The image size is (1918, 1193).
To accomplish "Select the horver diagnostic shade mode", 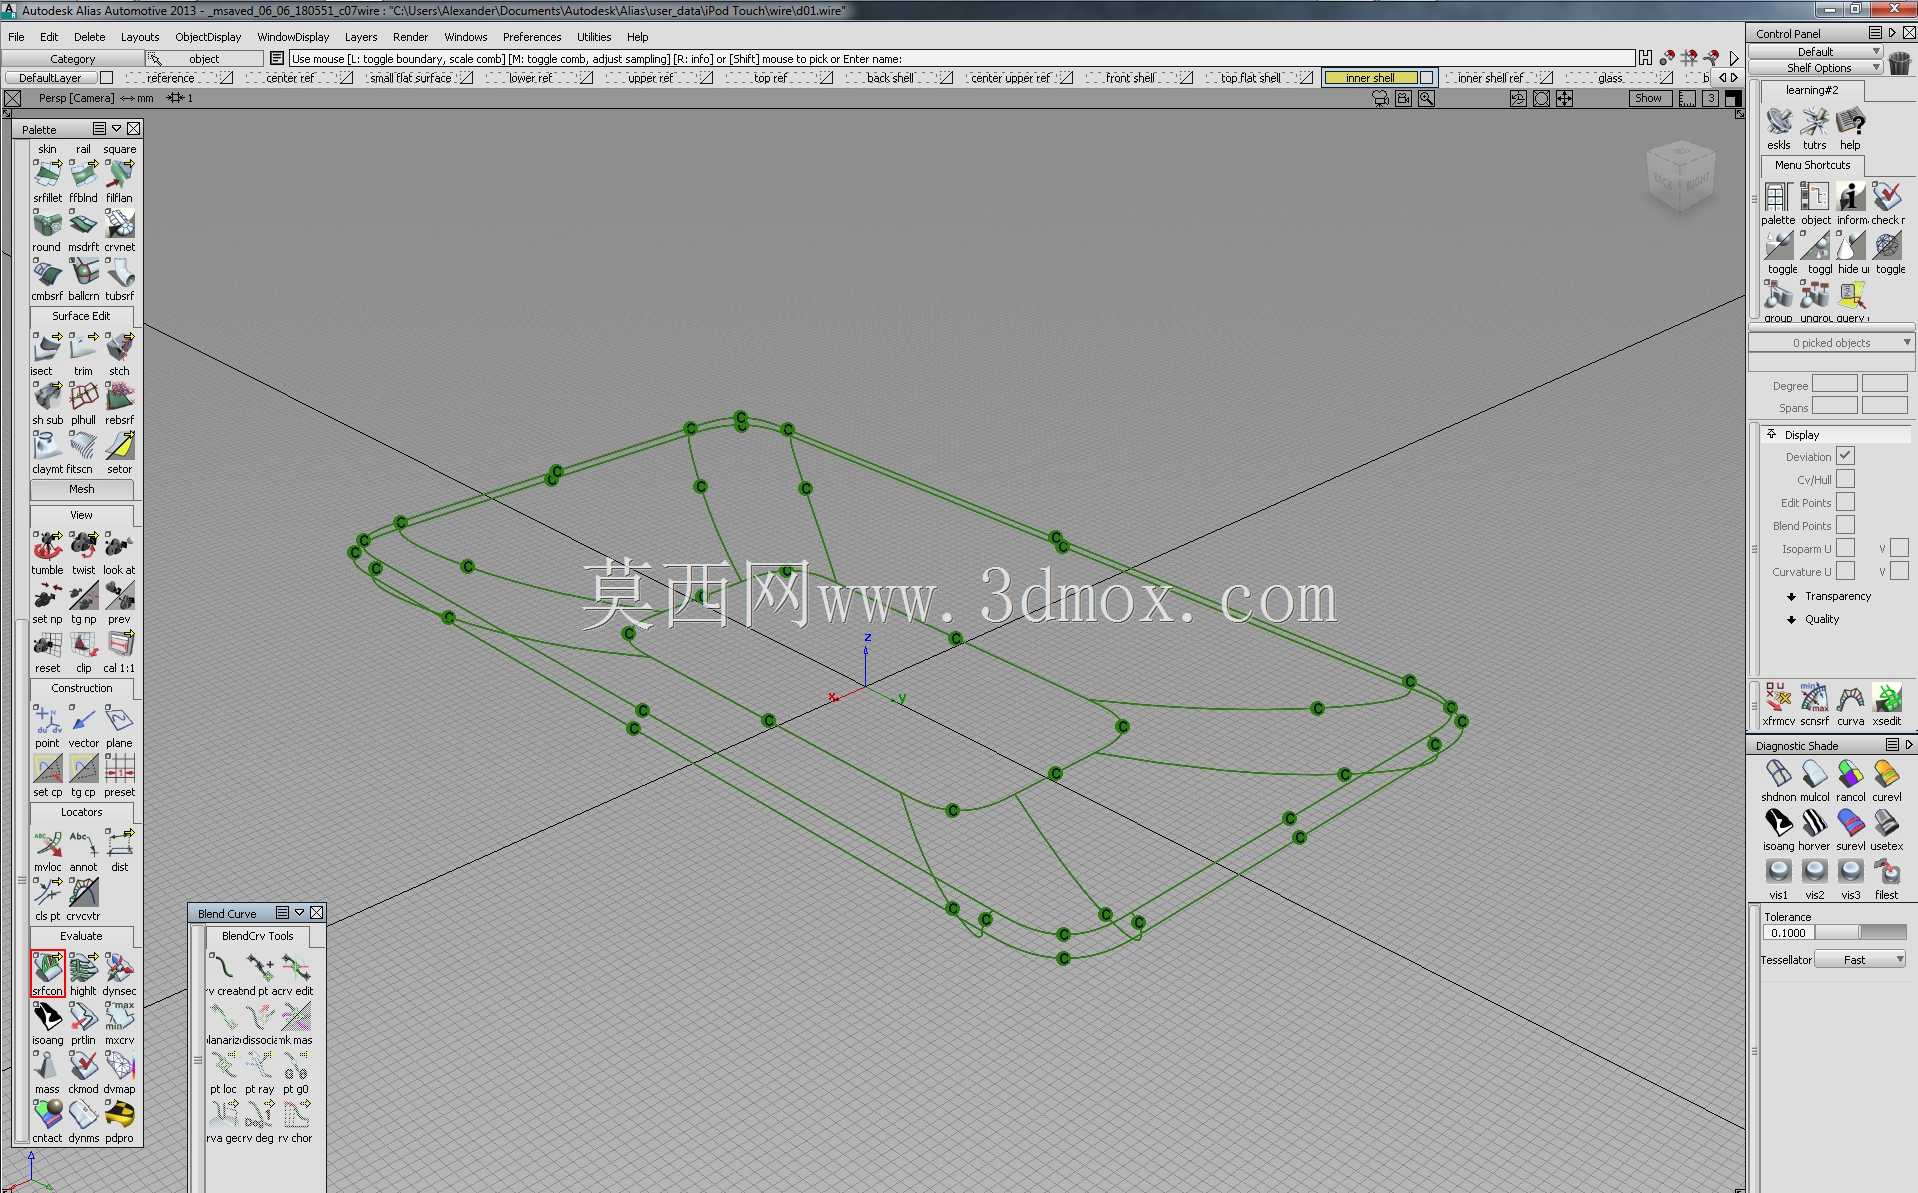I will [x=1814, y=823].
